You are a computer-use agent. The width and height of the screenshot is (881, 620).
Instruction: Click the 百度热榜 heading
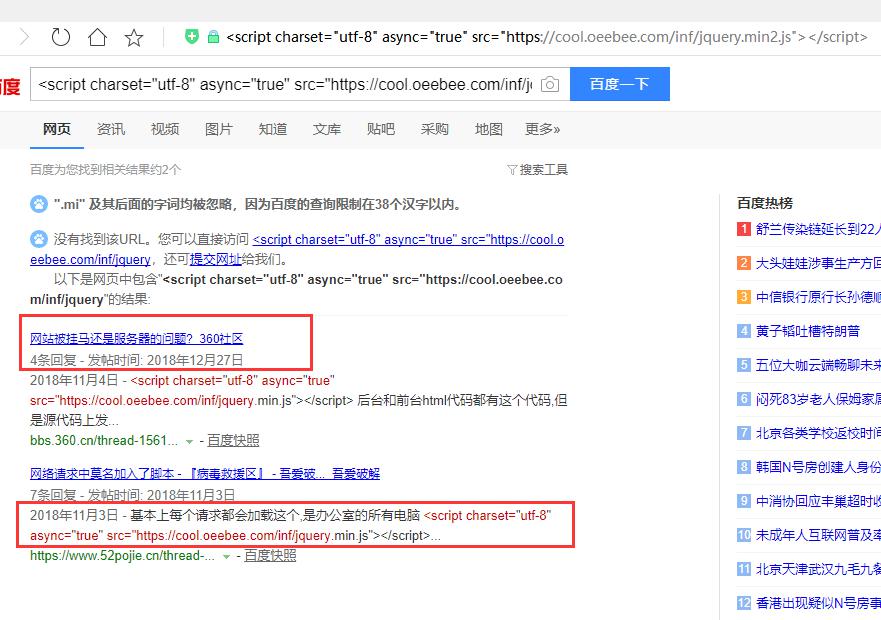pos(765,203)
